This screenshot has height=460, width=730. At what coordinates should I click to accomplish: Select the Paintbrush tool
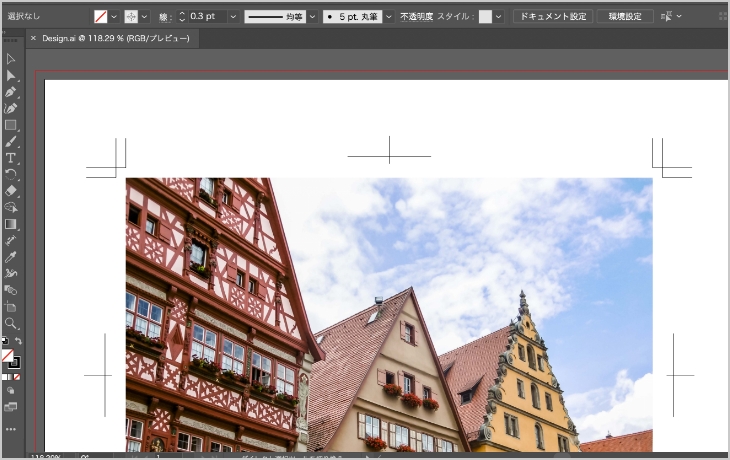tap(11, 142)
